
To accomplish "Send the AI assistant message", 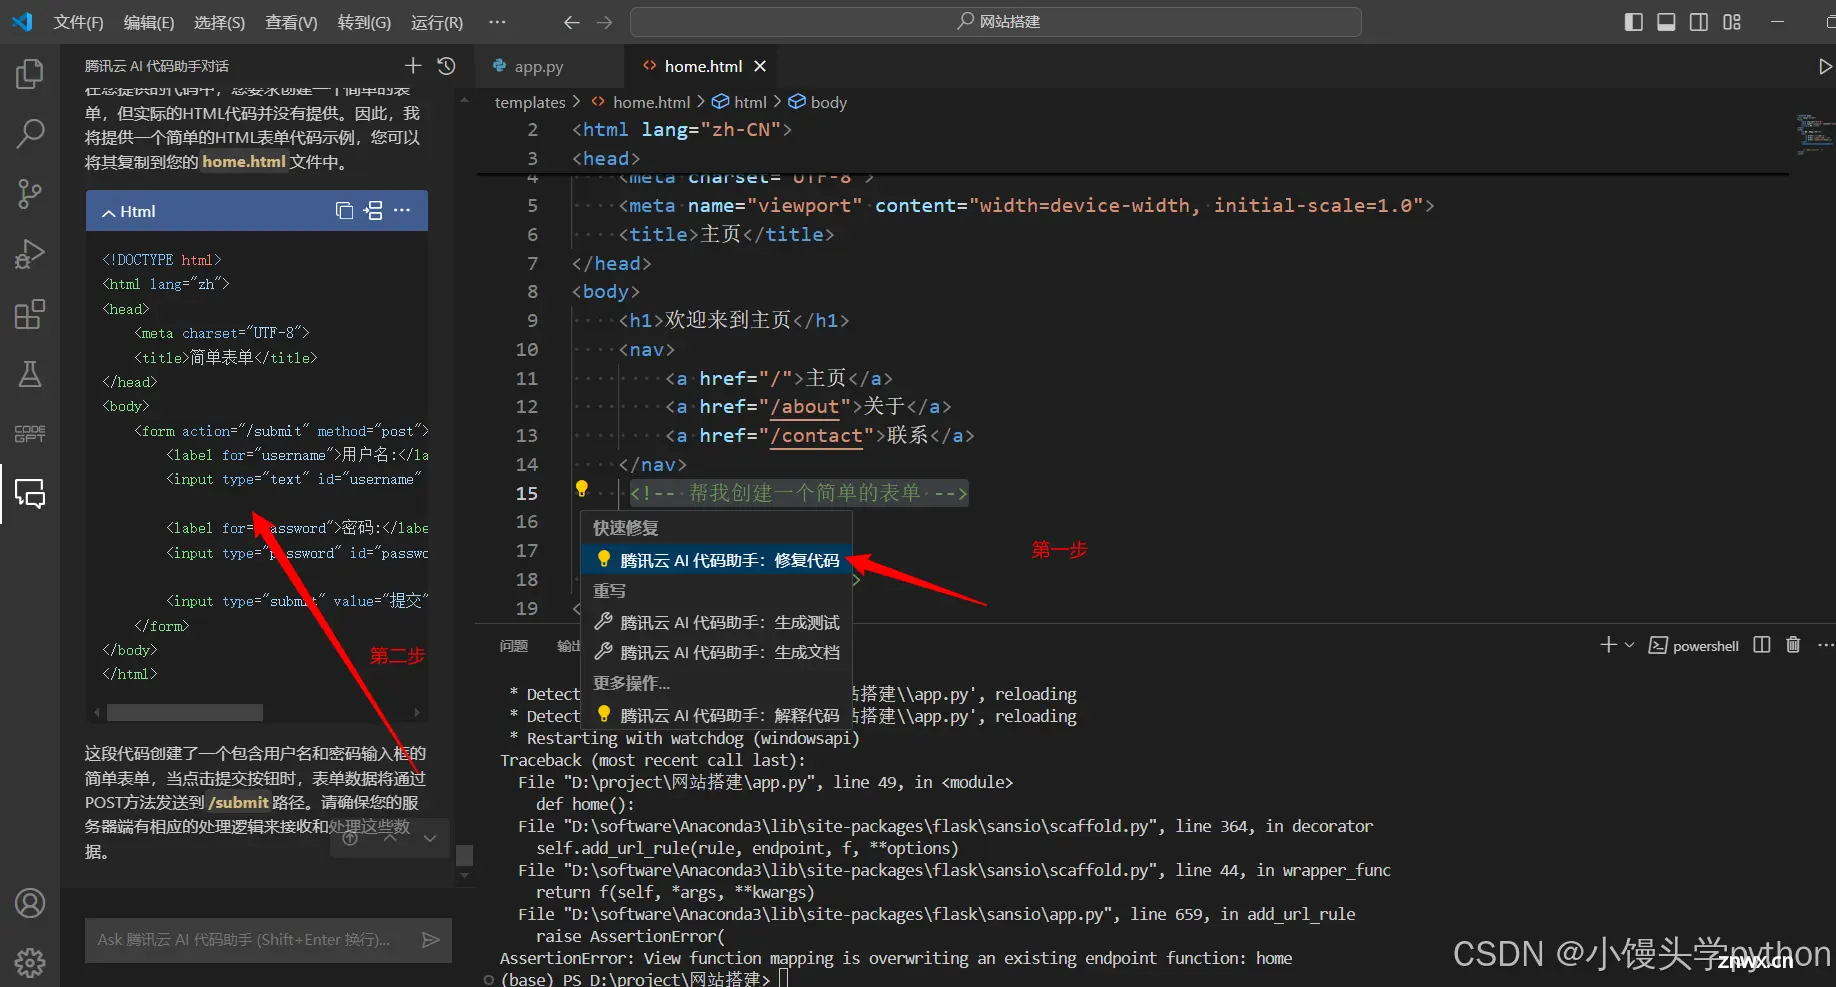I will 431,940.
